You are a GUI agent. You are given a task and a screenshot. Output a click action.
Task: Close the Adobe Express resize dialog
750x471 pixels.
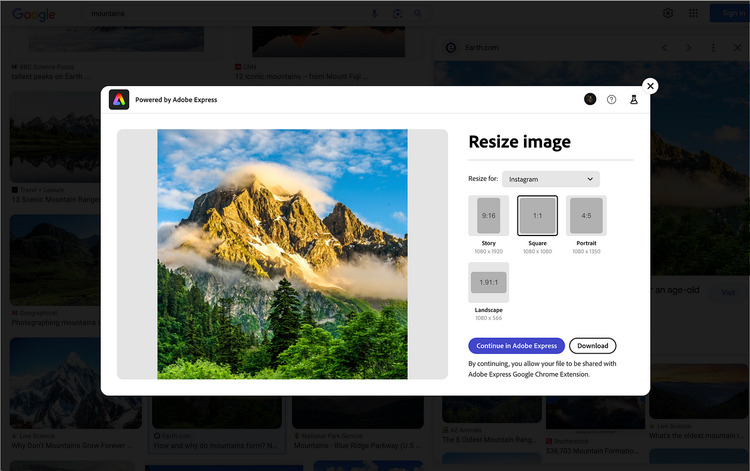point(650,86)
